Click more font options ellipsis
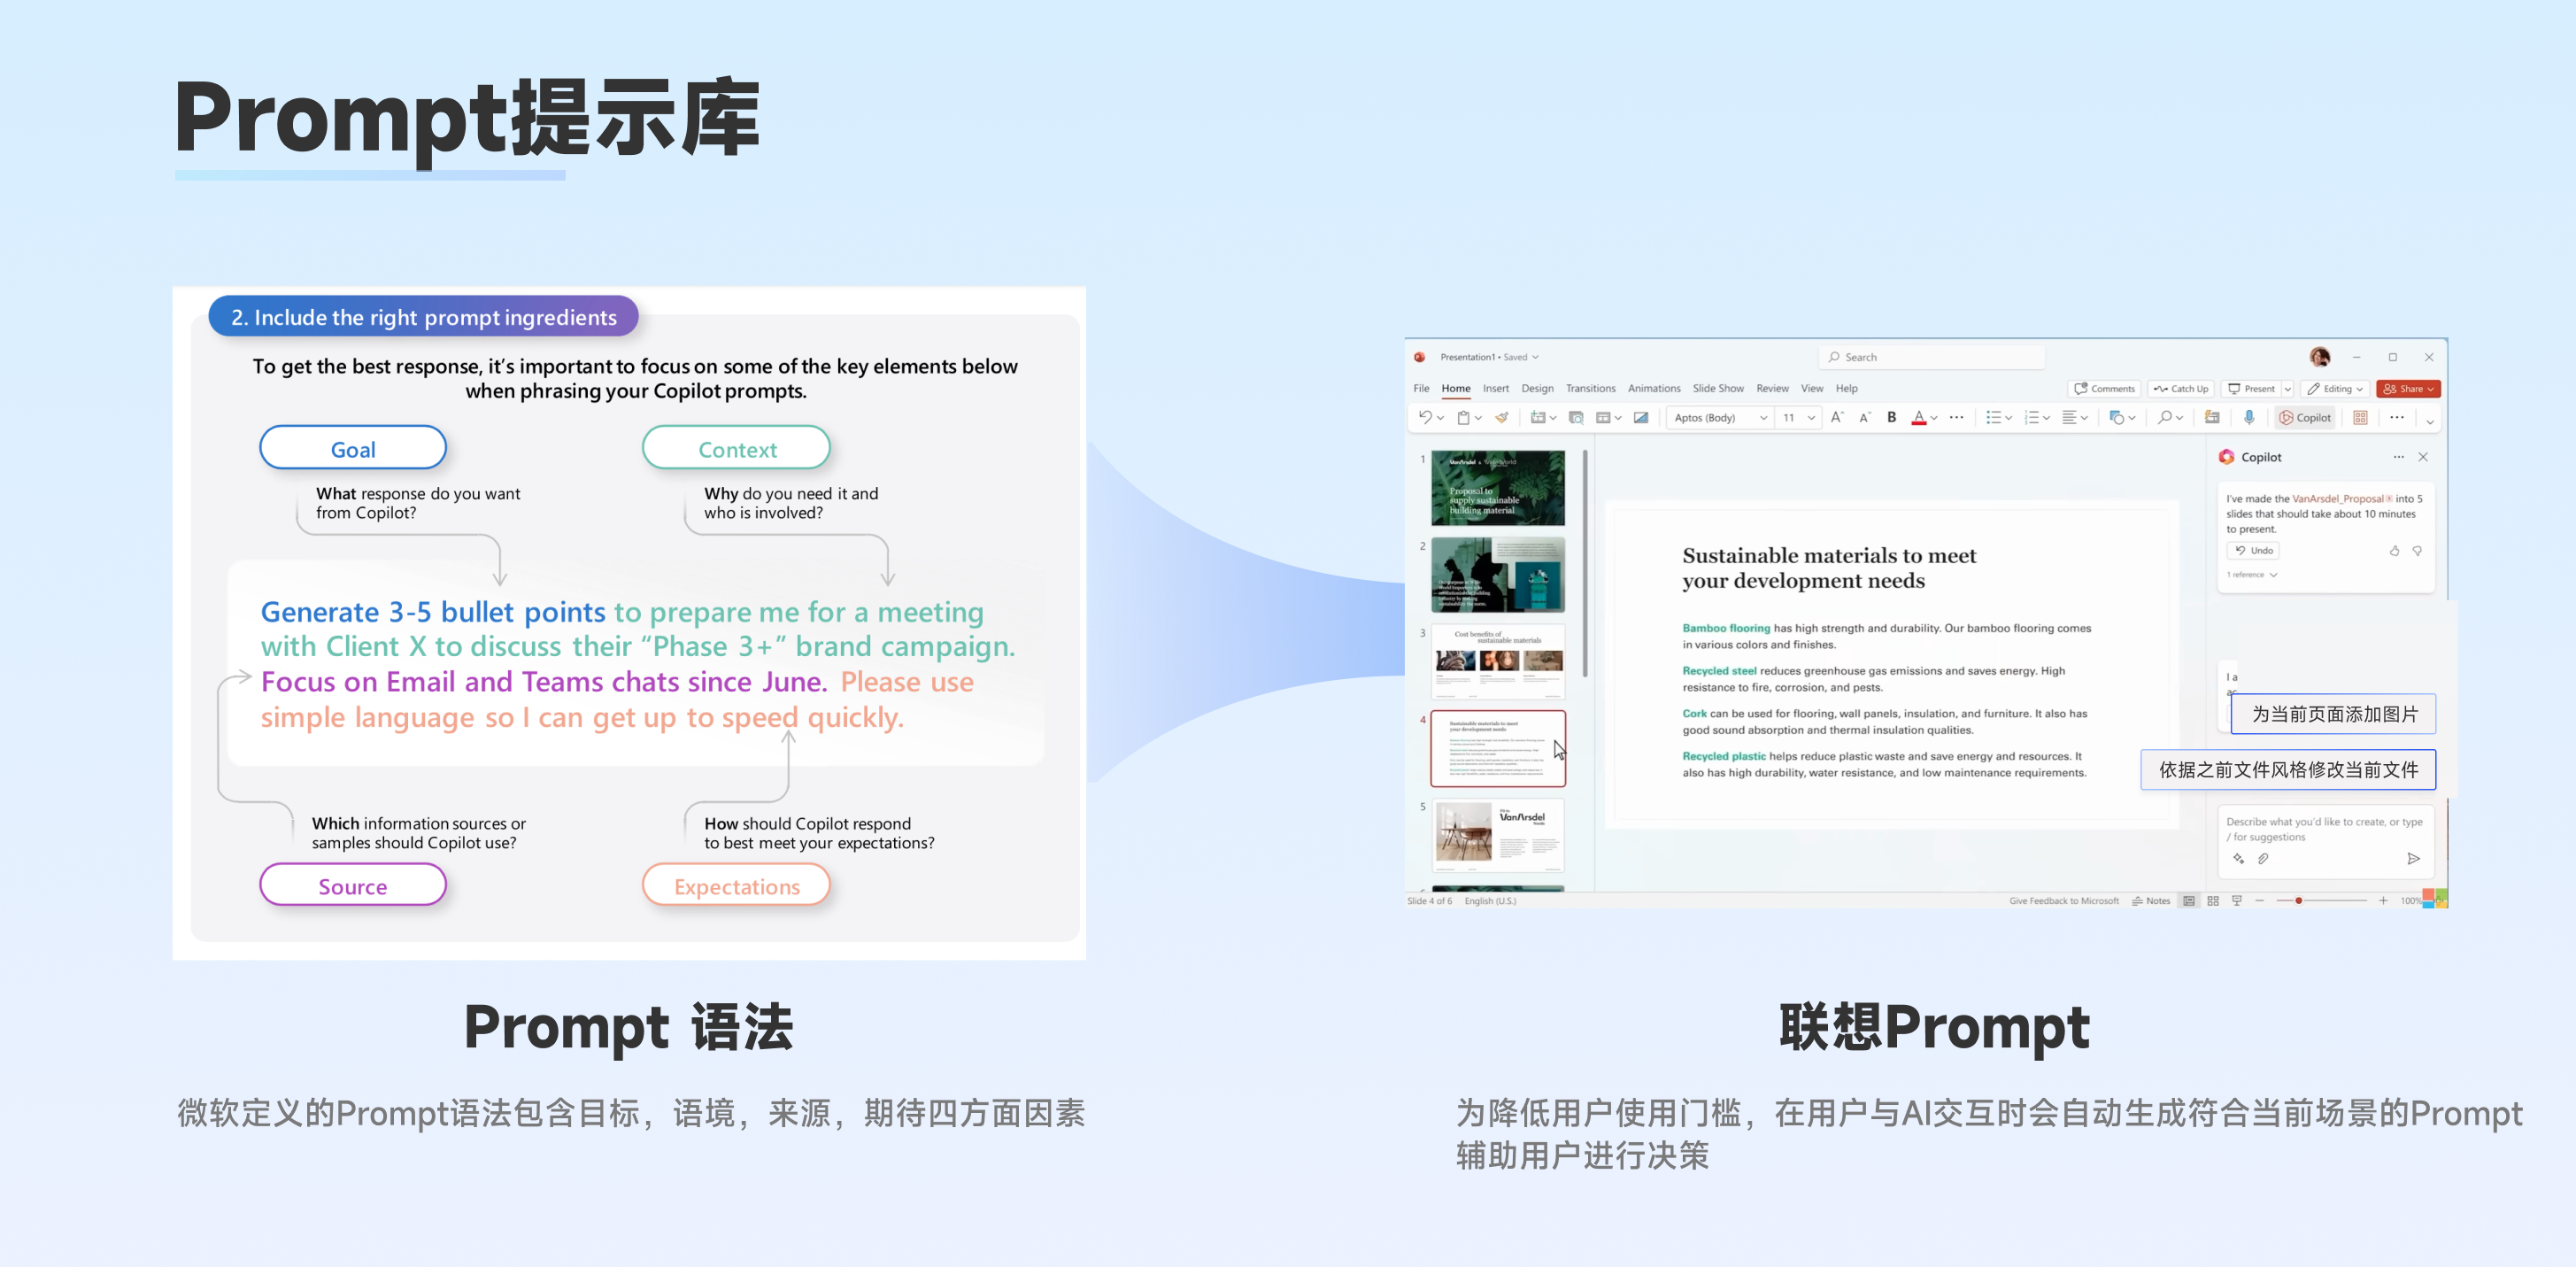Viewport: 2576px width, 1267px height. [x=1956, y=417]
